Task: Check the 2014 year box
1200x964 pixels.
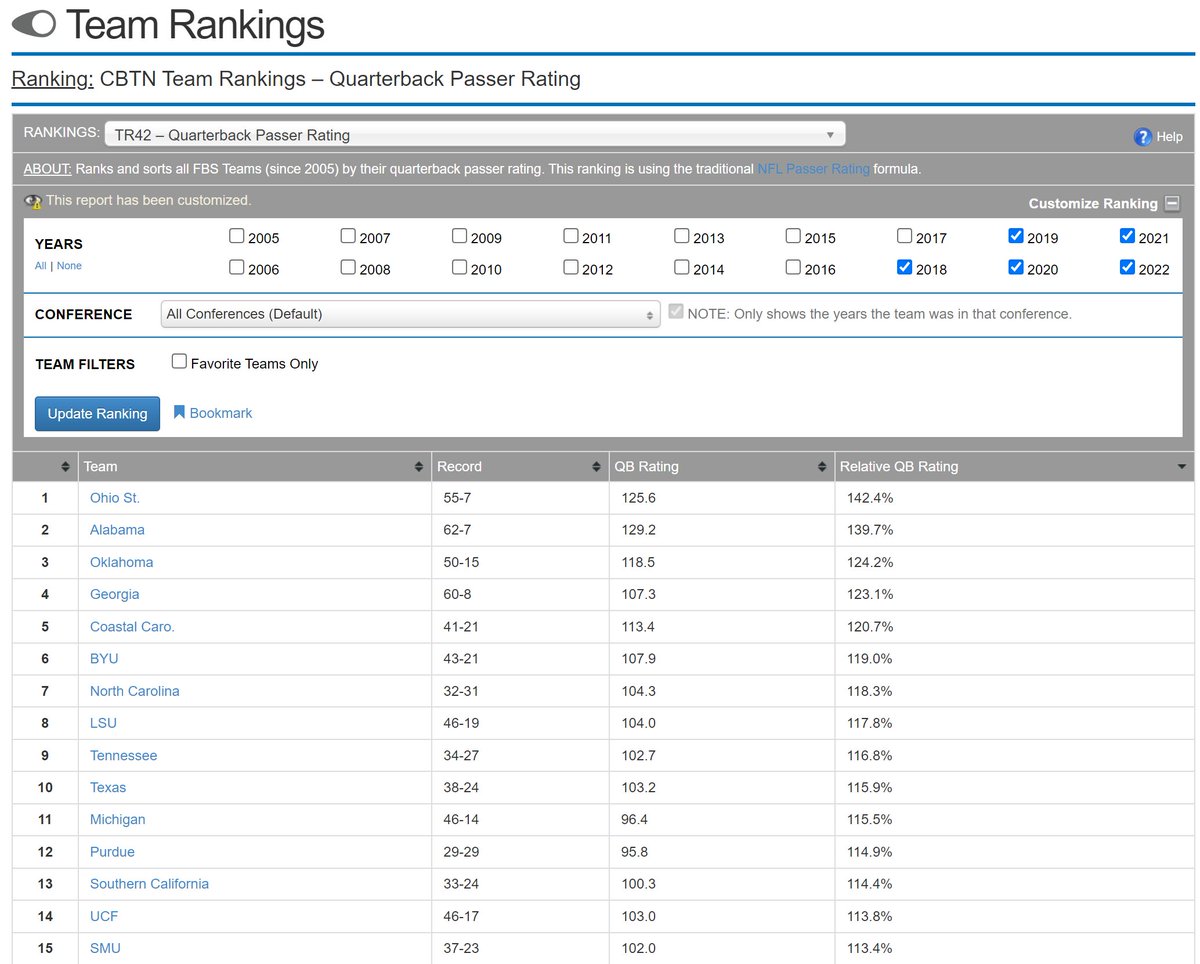Action: [682, 267]
